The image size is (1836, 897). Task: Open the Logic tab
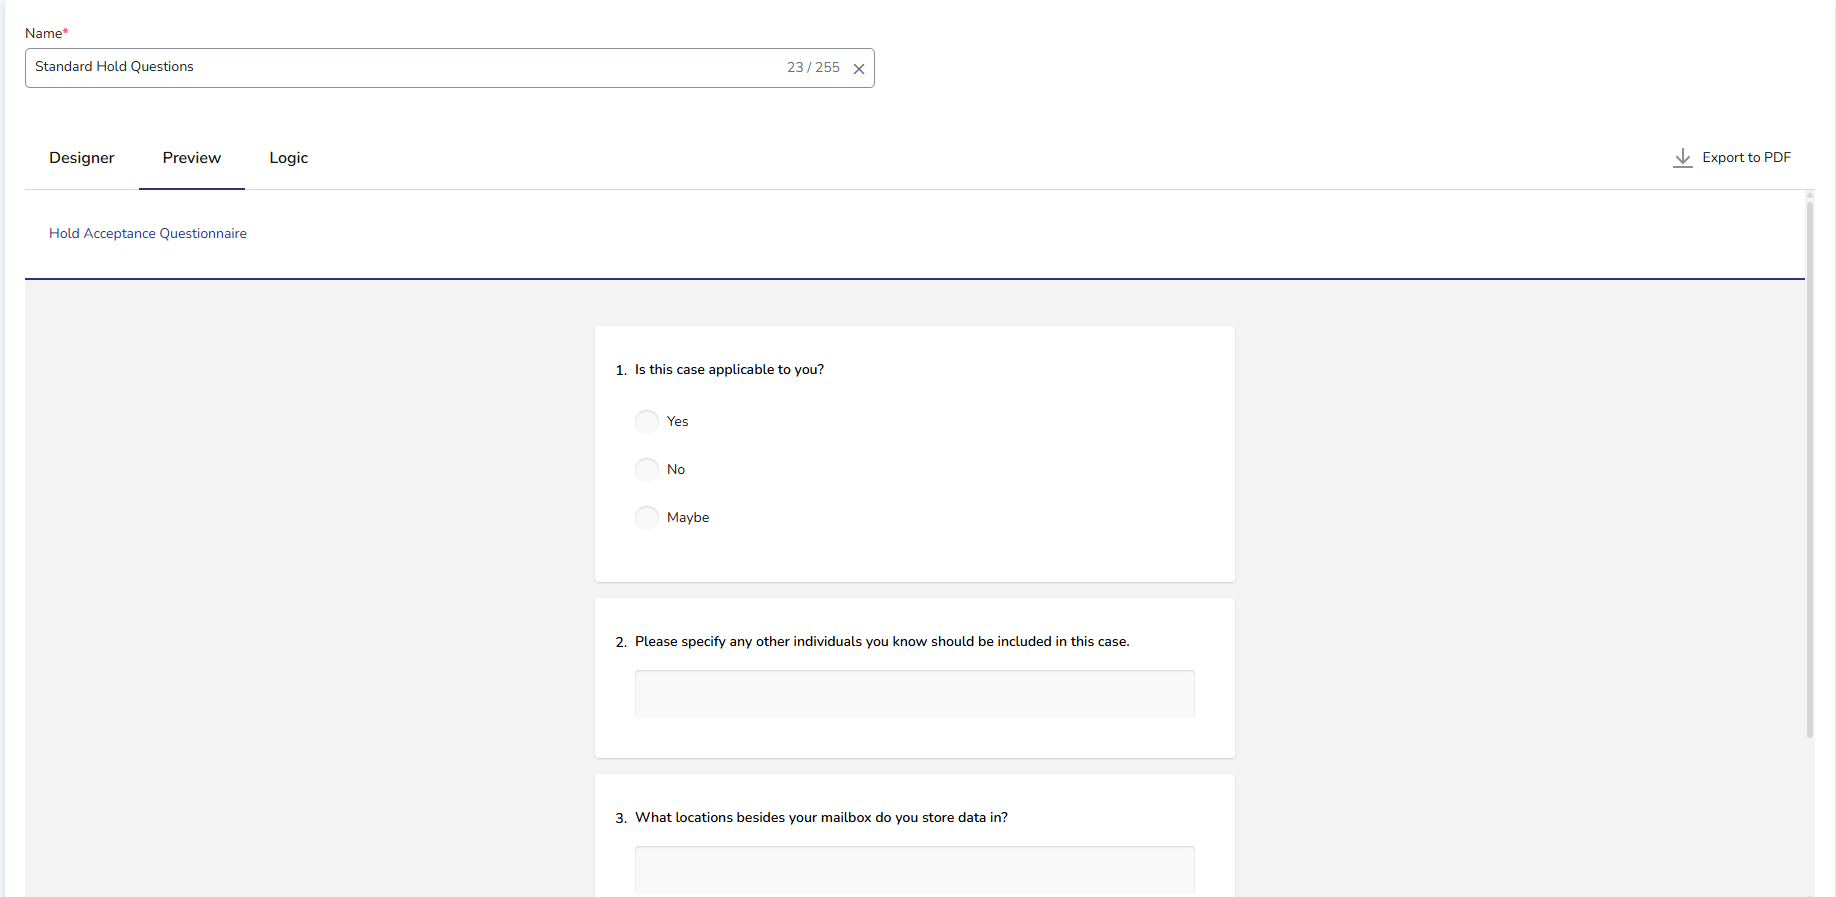[288, 158]
